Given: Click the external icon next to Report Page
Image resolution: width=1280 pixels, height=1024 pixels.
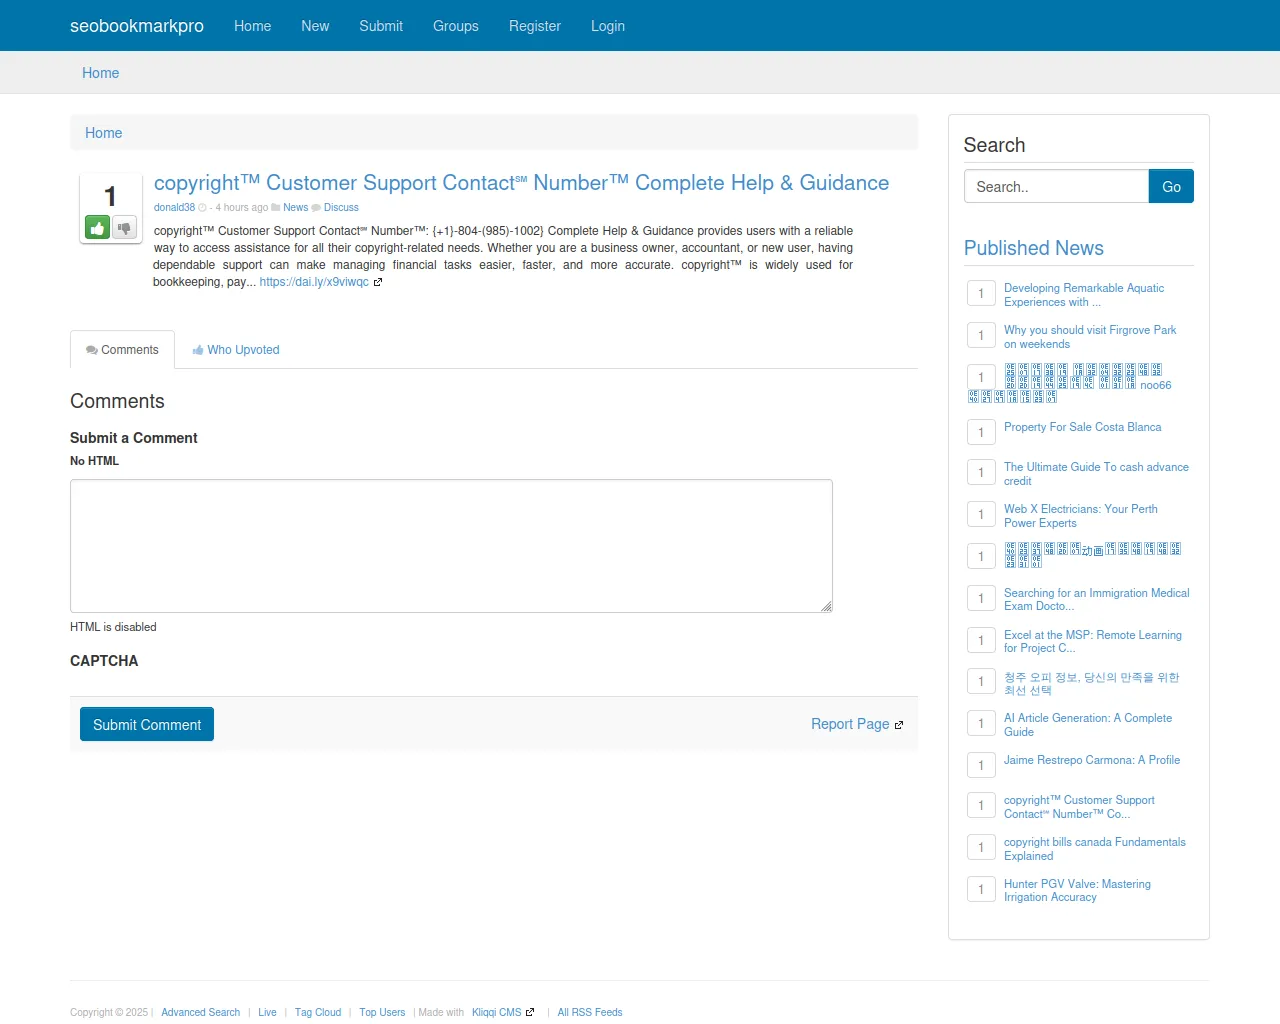Looking at the screenshot, I should click(x=899, y=725).
